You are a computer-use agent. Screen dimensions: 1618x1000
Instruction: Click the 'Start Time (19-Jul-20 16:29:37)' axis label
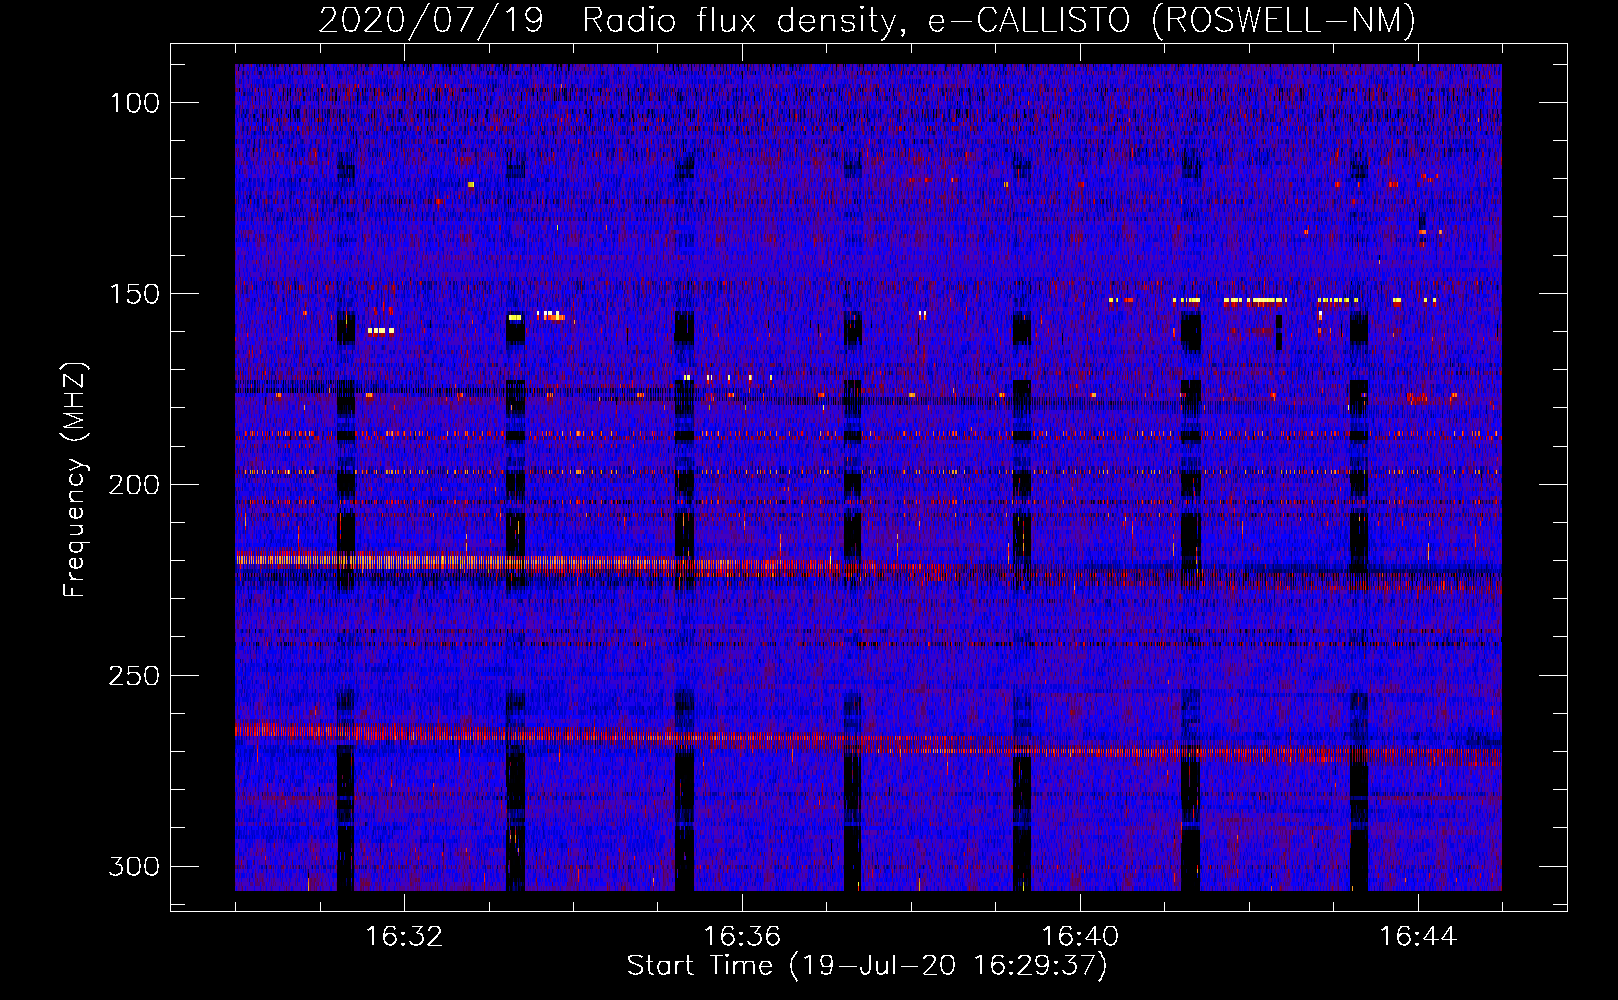tap(867, 966)
